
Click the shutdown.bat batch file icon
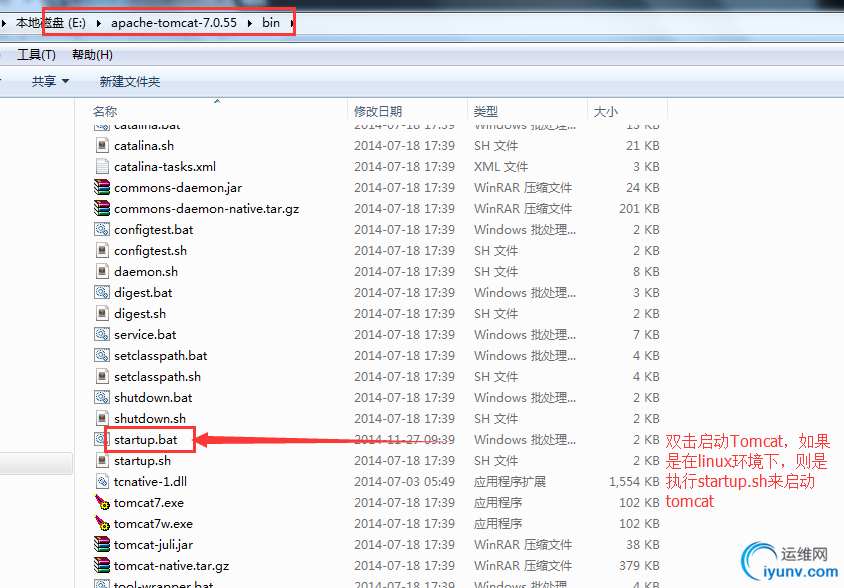[x=102, y=397]
